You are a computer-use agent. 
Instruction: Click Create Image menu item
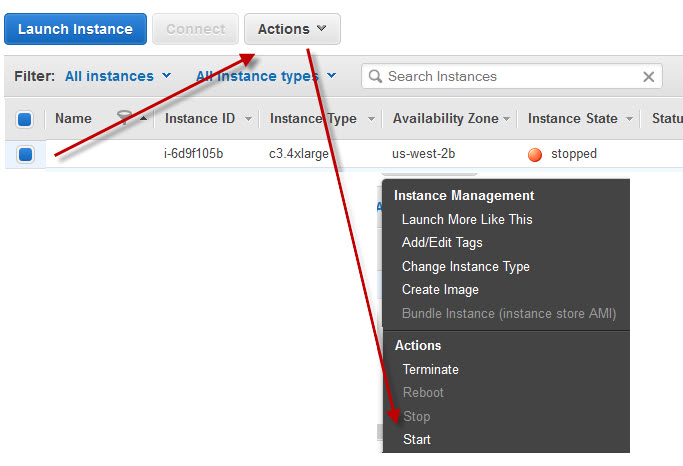pyautogui.click(x=440, y=289)
